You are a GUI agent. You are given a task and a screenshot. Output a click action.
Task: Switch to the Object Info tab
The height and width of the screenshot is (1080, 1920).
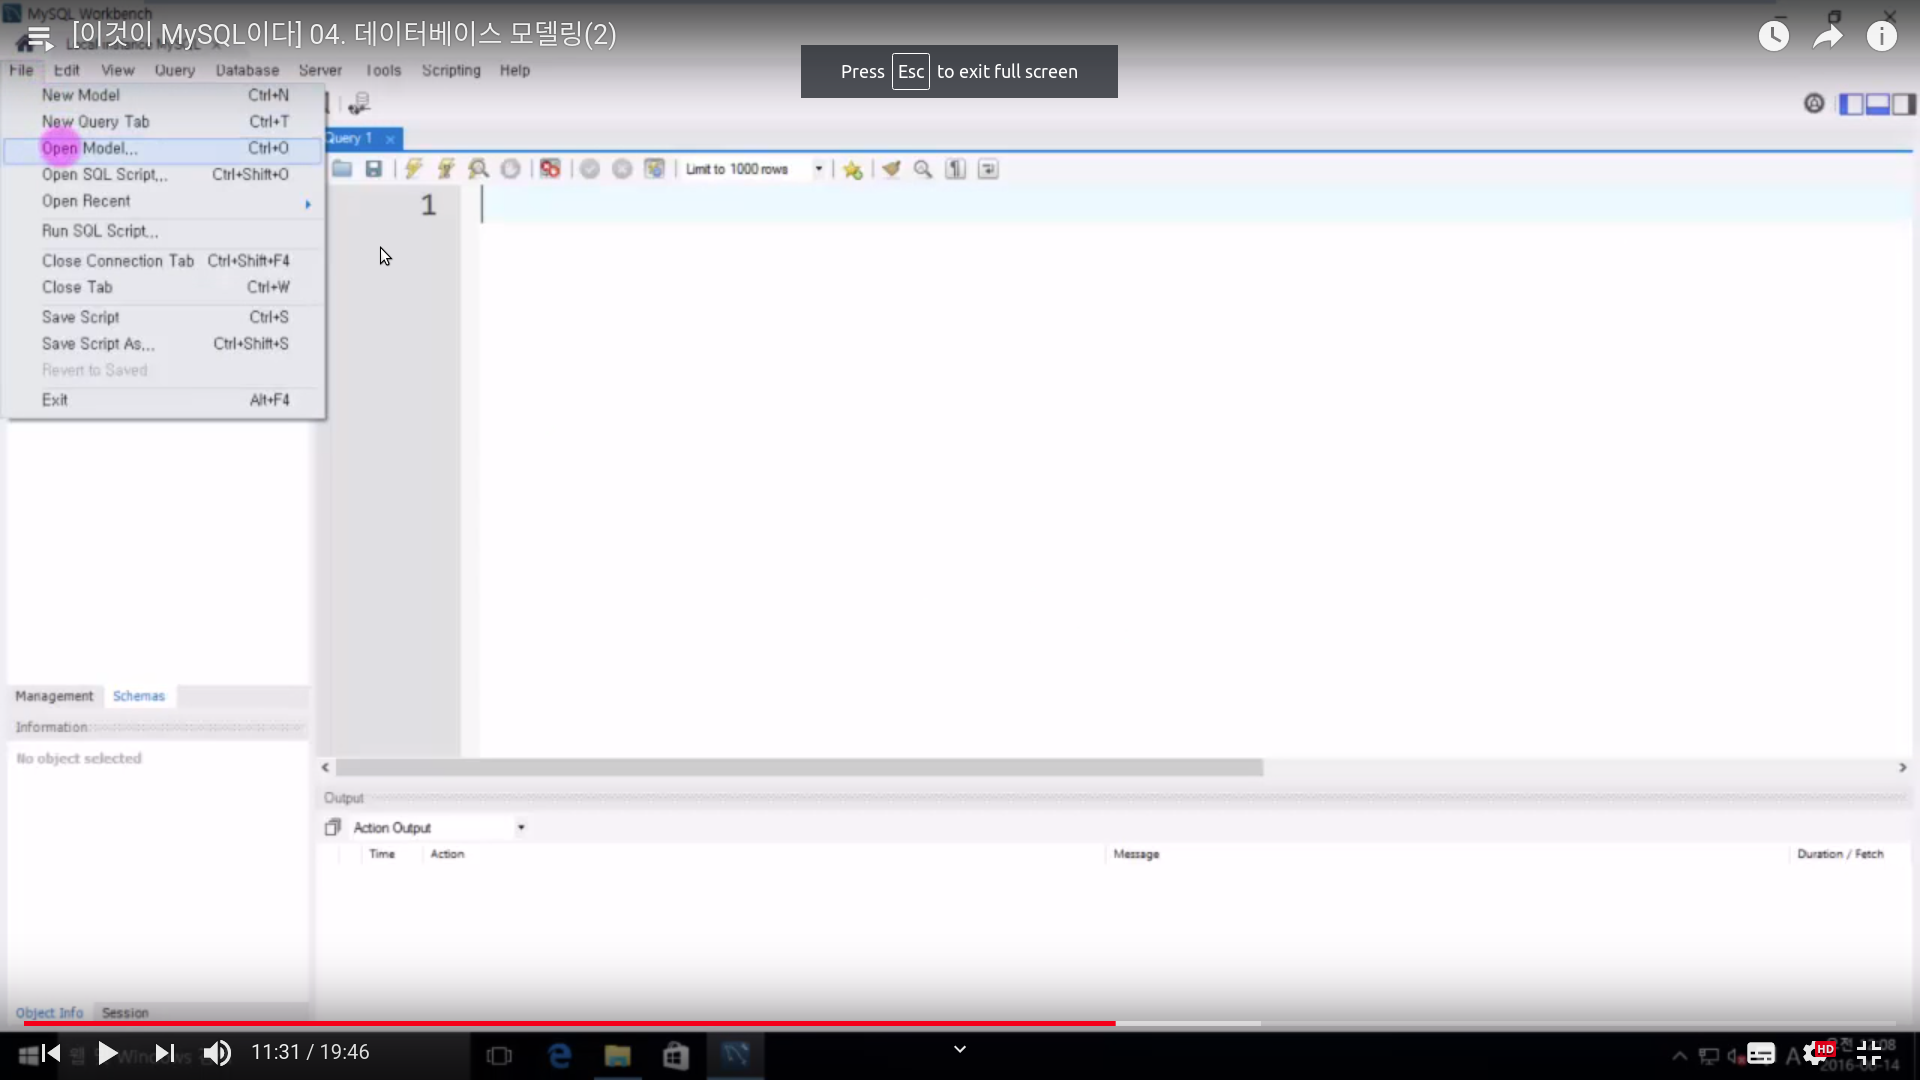(x=49, y=1013)
